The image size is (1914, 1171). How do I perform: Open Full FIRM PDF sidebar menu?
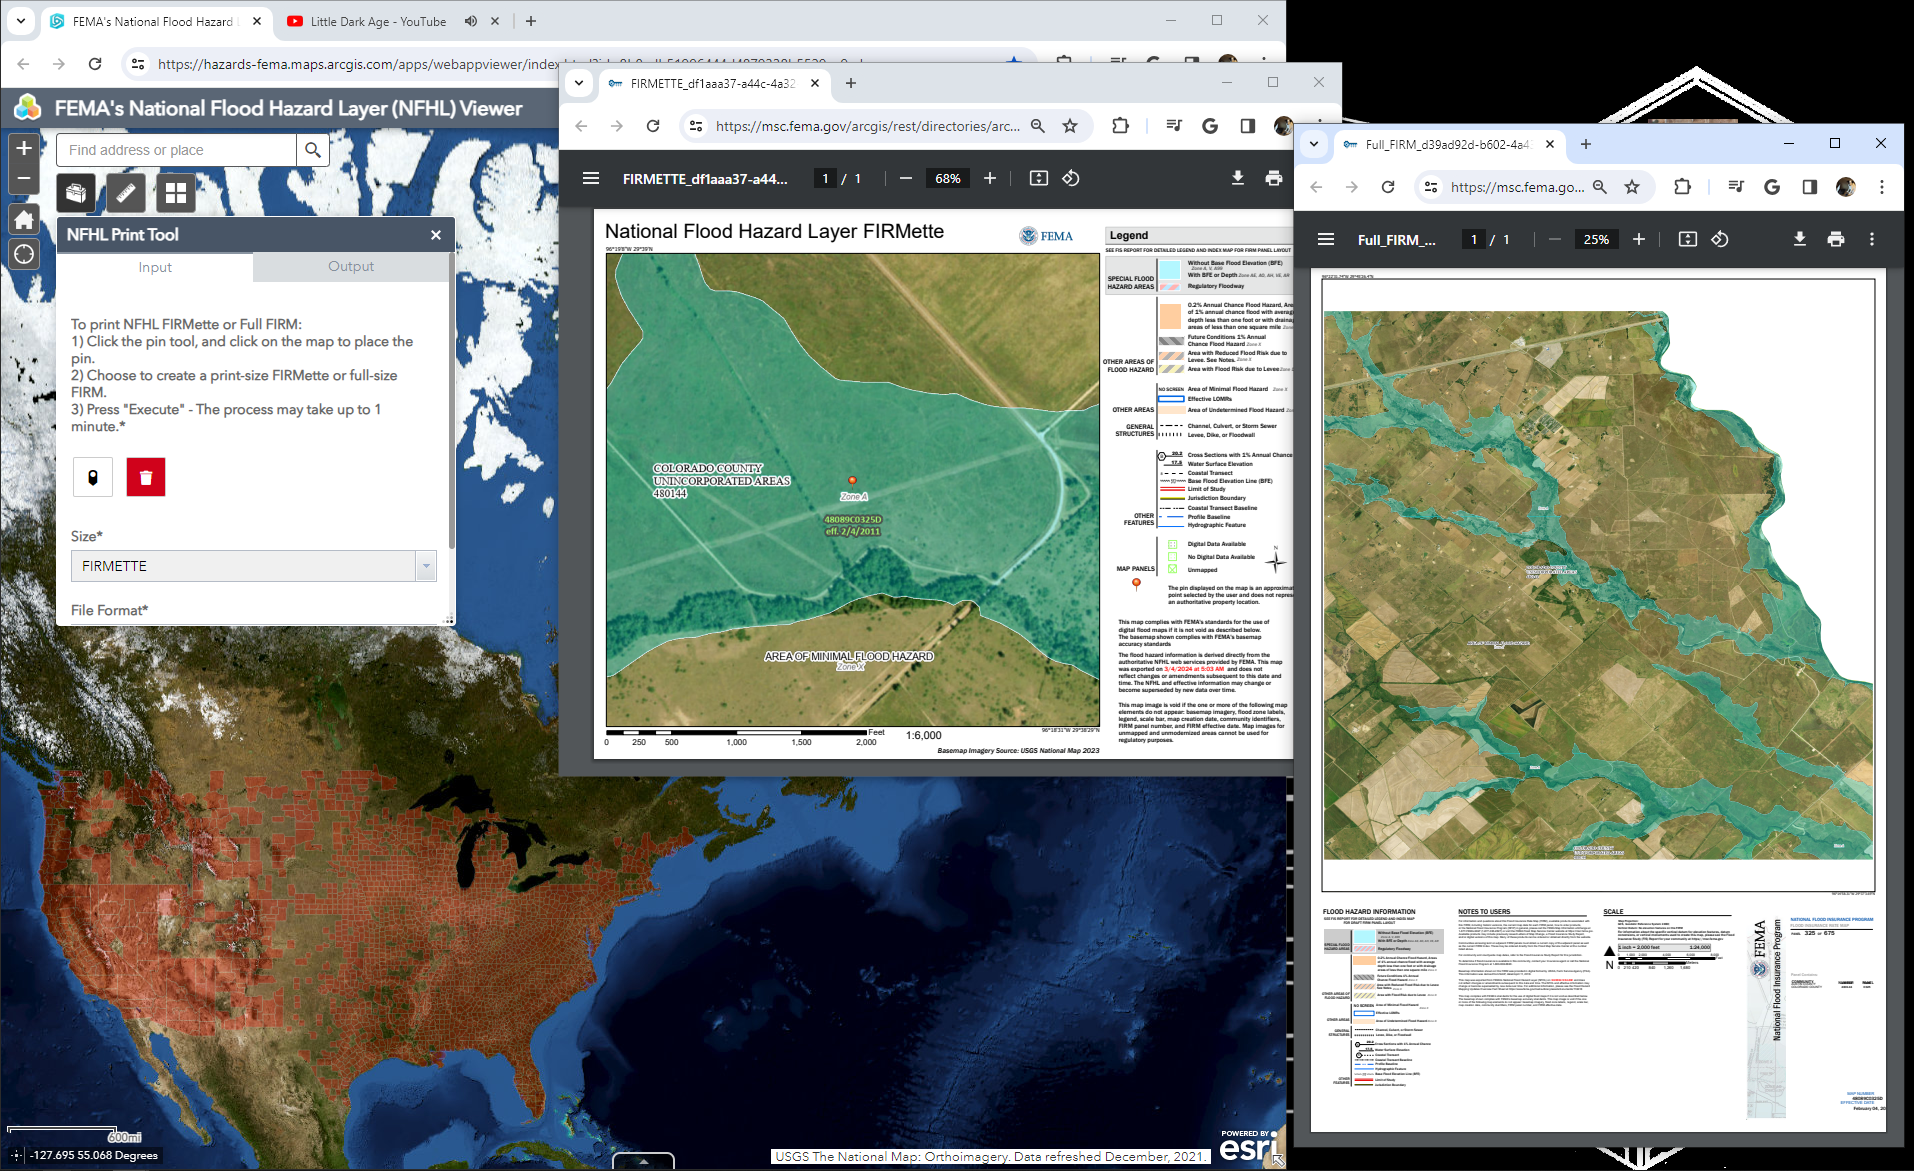pyautogui.click(x=1326, y=239)
